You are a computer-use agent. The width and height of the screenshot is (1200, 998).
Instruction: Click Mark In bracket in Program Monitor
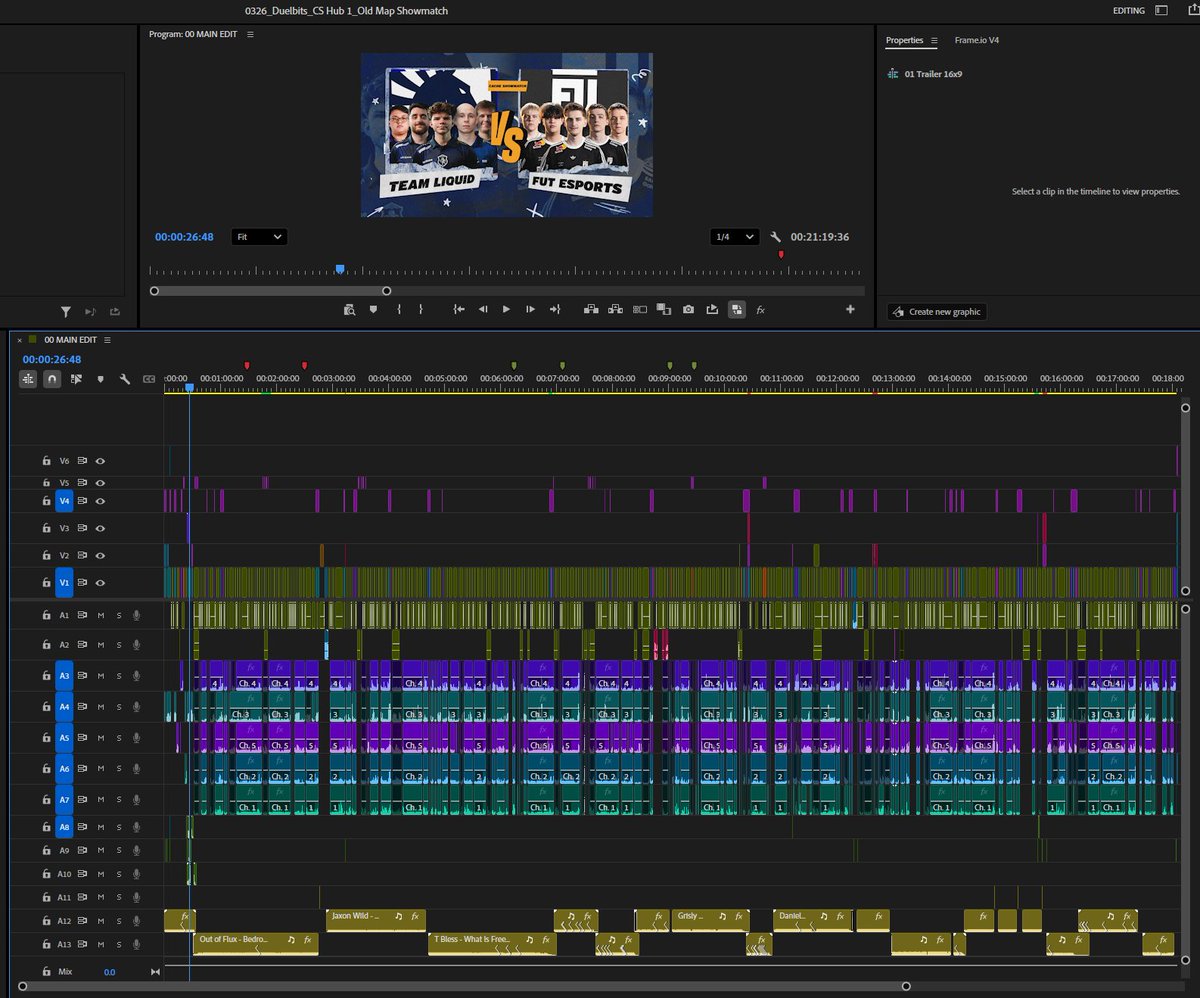399,310
